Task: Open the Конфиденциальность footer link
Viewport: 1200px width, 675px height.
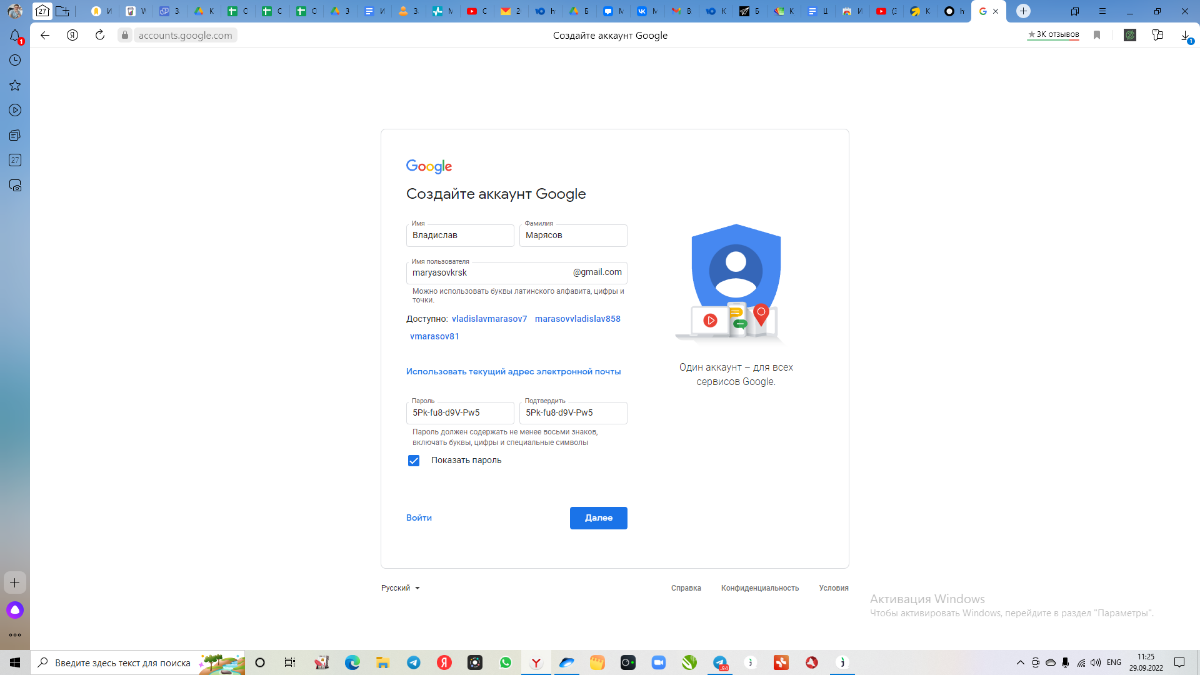Action: (760, 588)
